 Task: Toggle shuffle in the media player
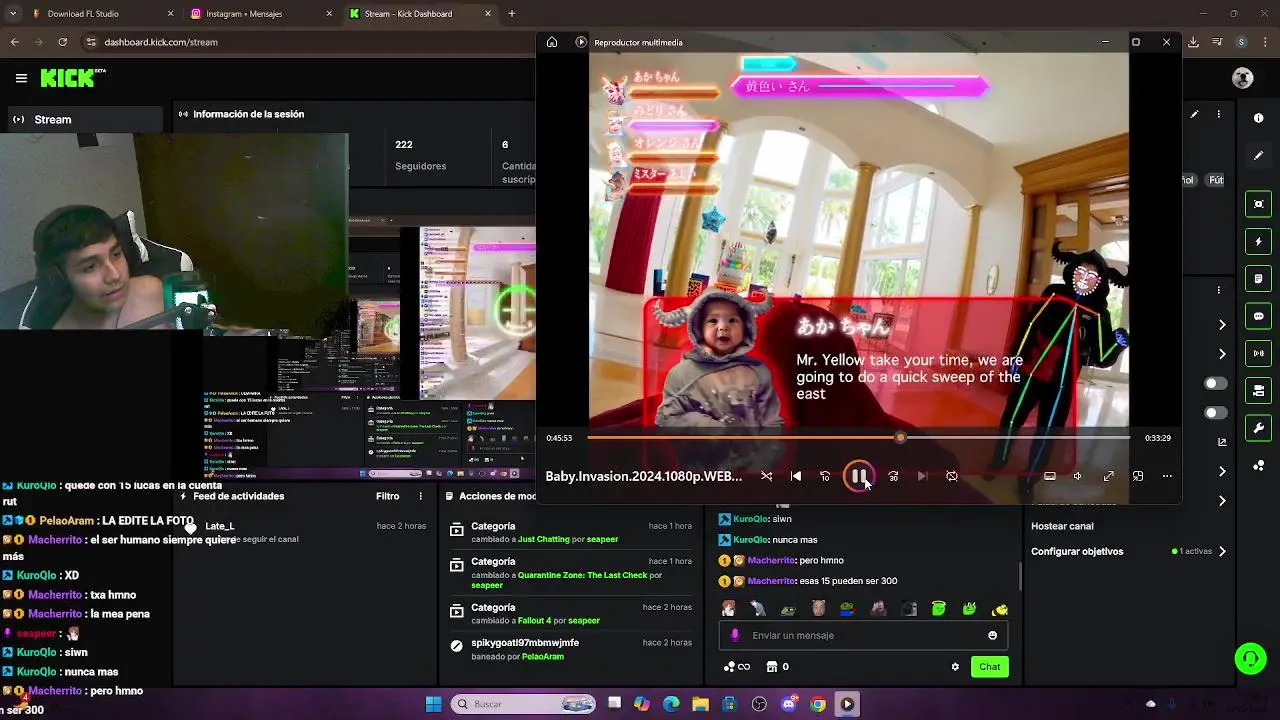pyautogui.click(x=766, y=476)
